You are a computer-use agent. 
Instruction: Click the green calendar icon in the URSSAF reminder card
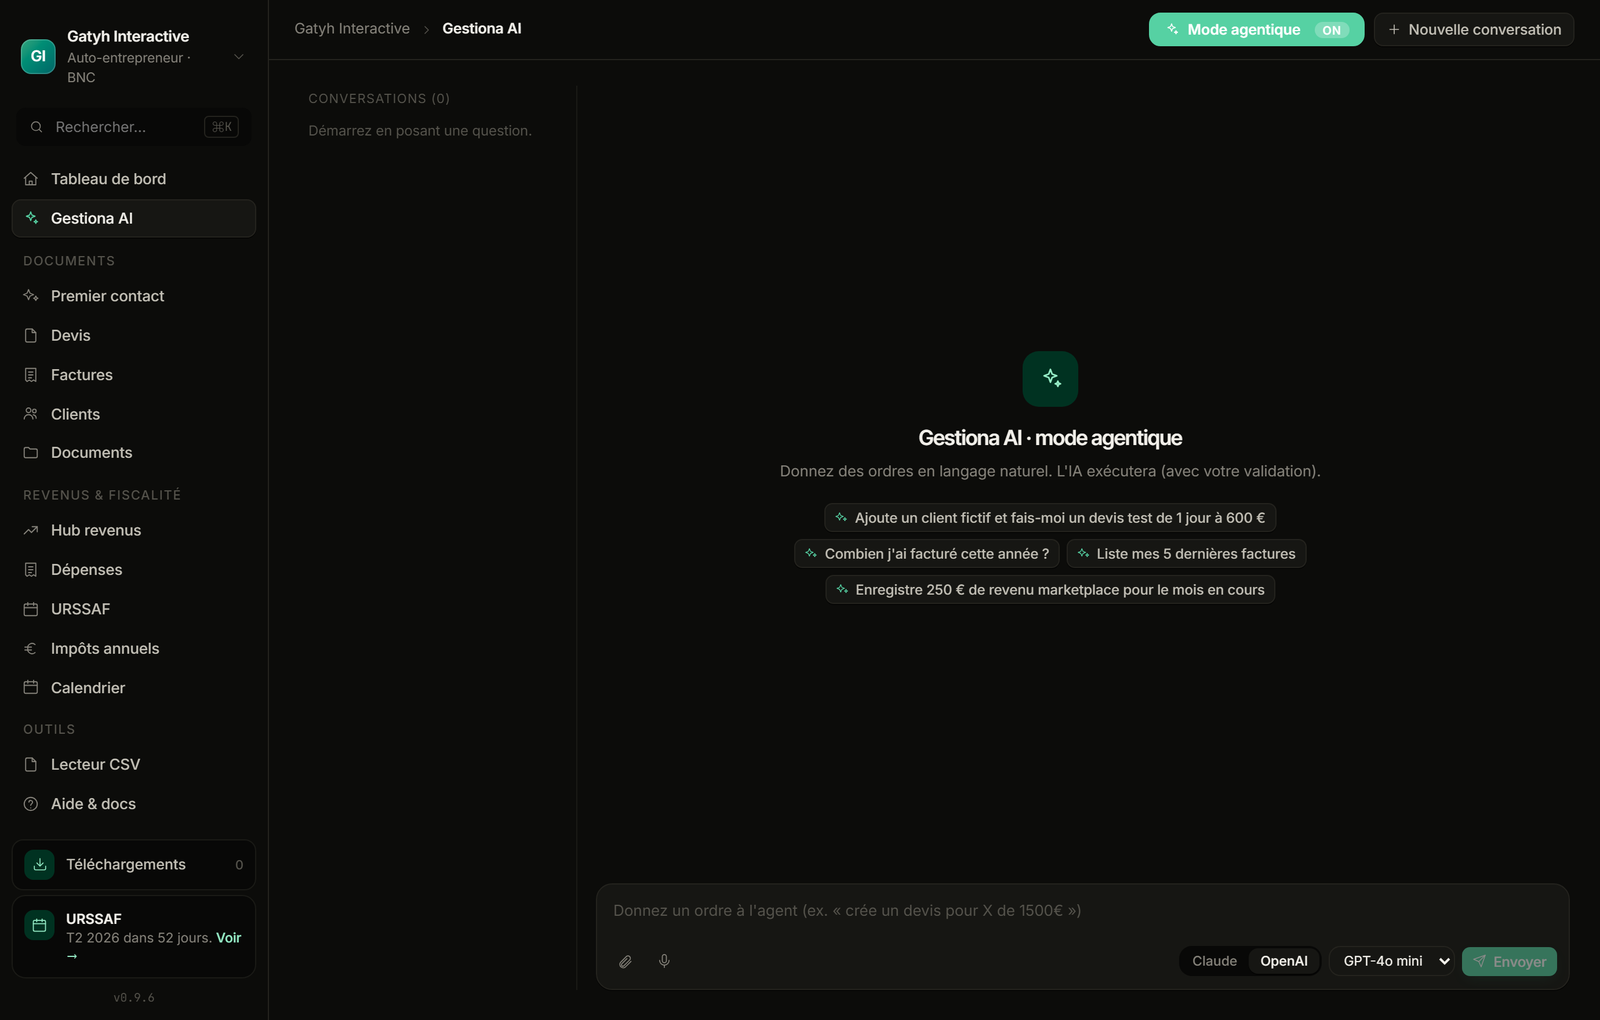tap(40, 925)
